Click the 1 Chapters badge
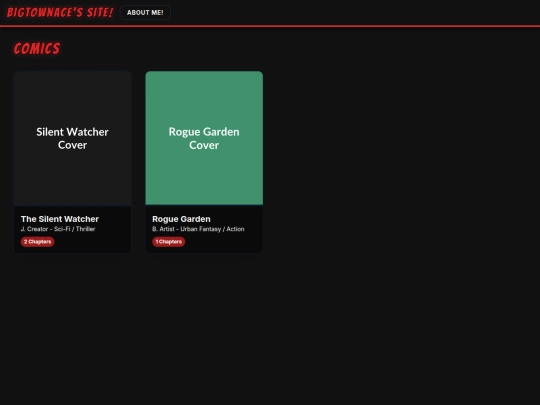The image size is (540, 405). pos(168,242)
